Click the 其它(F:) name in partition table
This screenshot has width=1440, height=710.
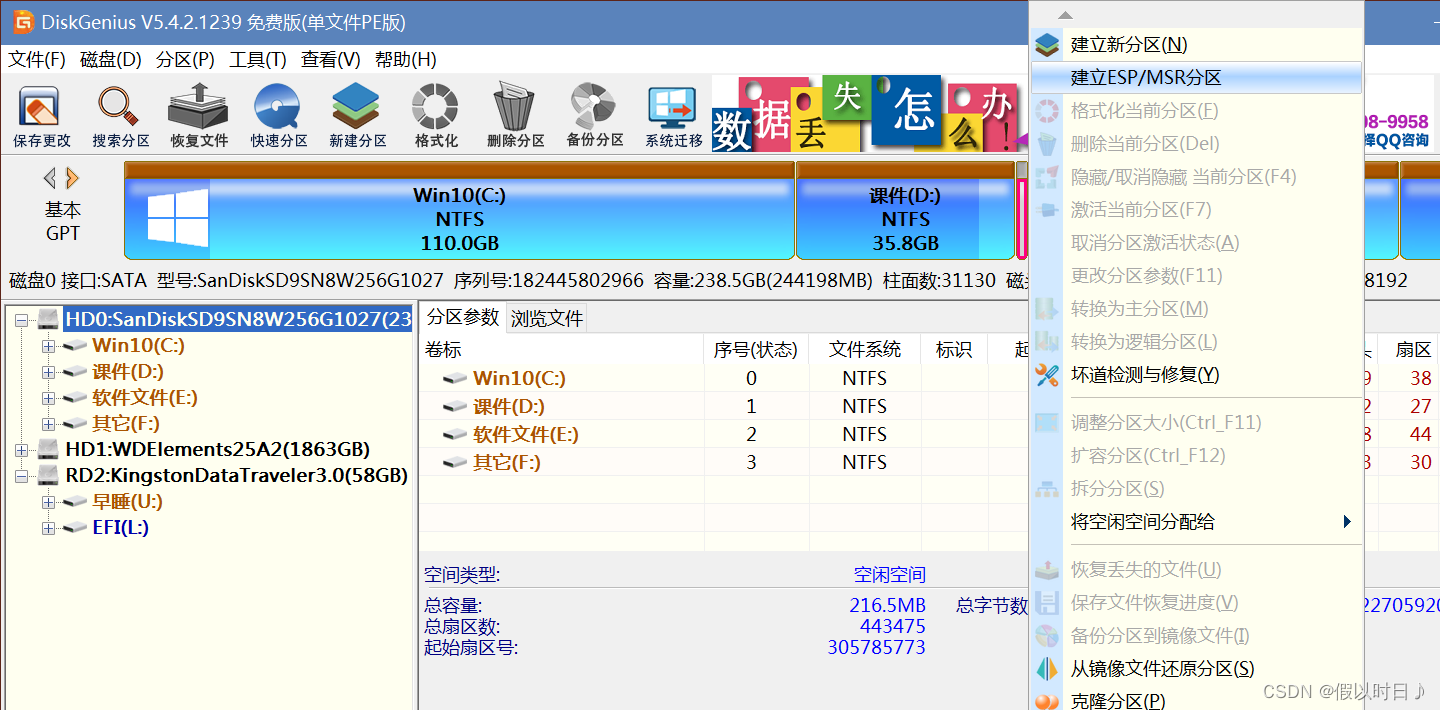[506, 462]
